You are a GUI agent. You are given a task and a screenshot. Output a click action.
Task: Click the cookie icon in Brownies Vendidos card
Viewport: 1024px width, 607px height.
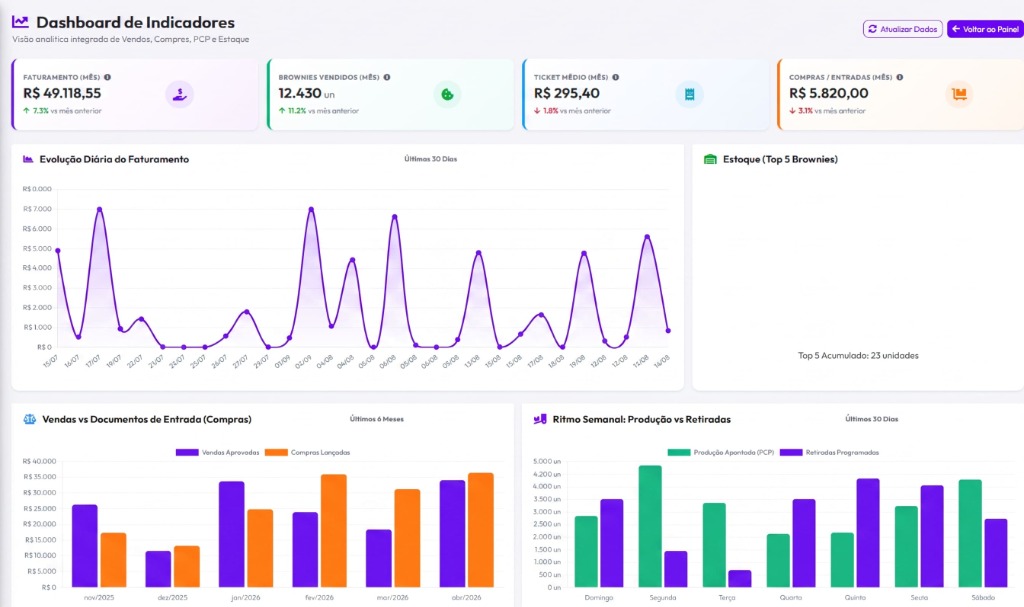coord(447,95)
